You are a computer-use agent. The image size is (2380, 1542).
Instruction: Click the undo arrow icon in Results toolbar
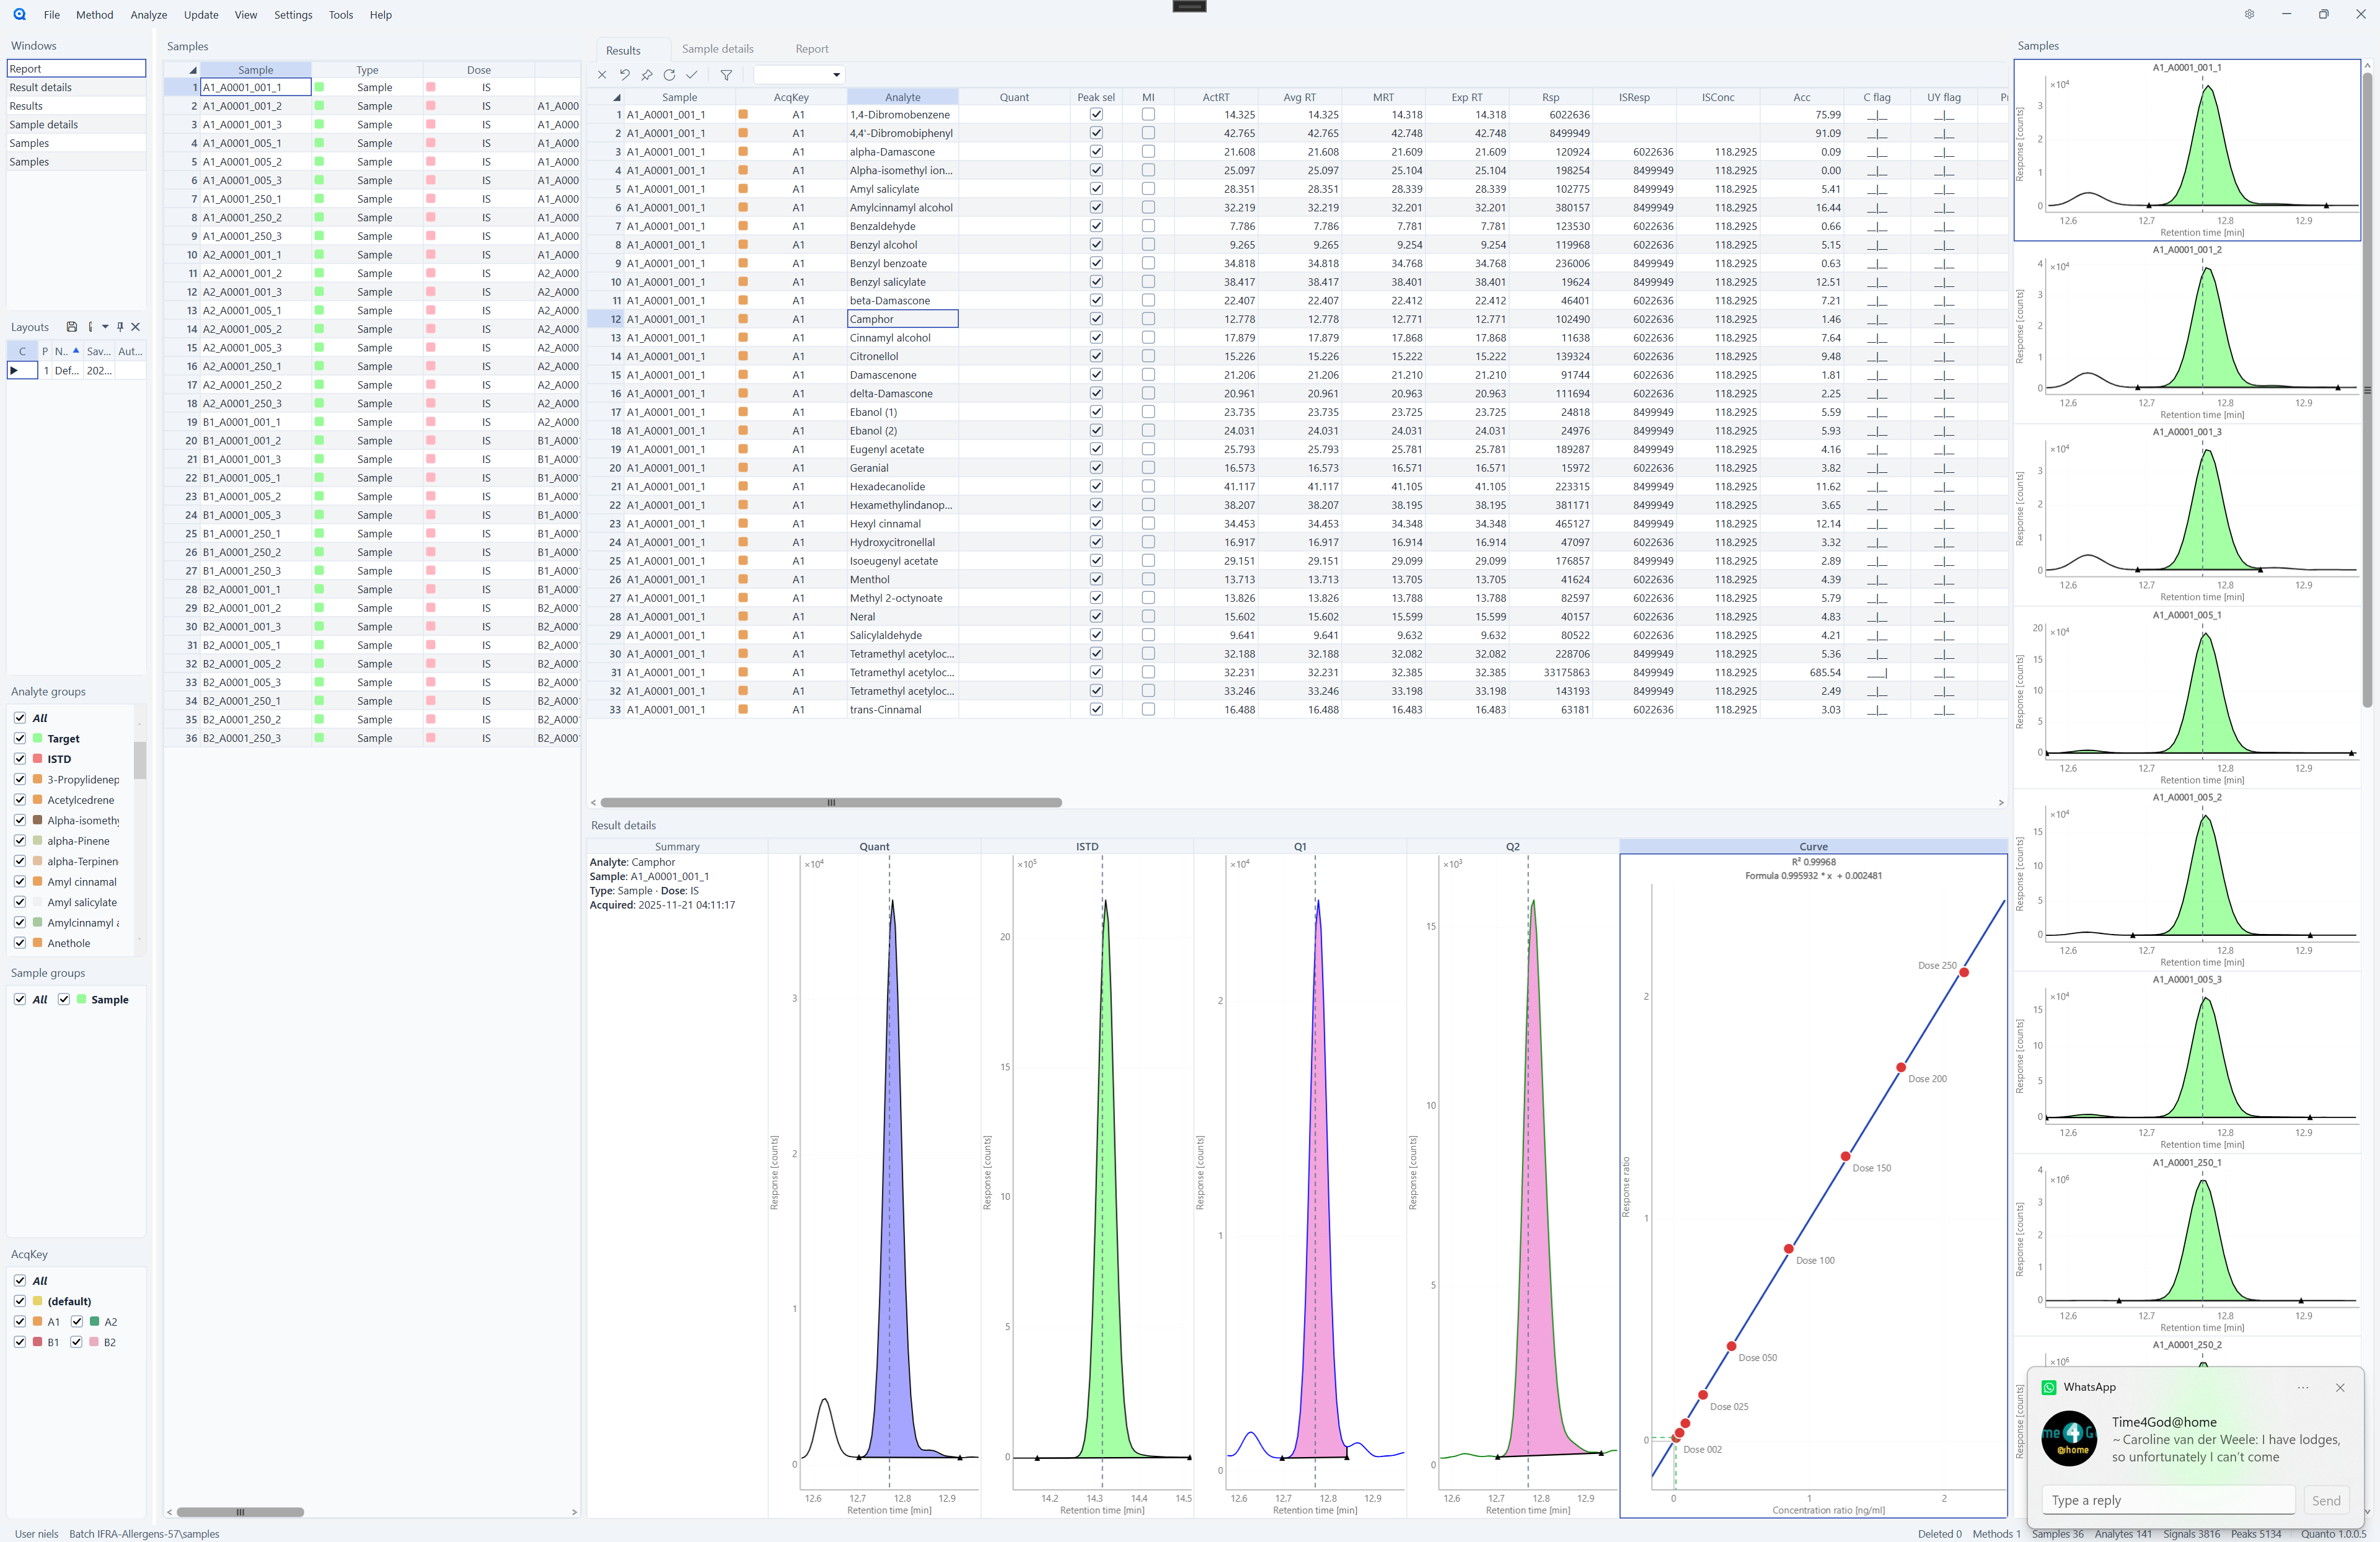(x=625, y=75)
